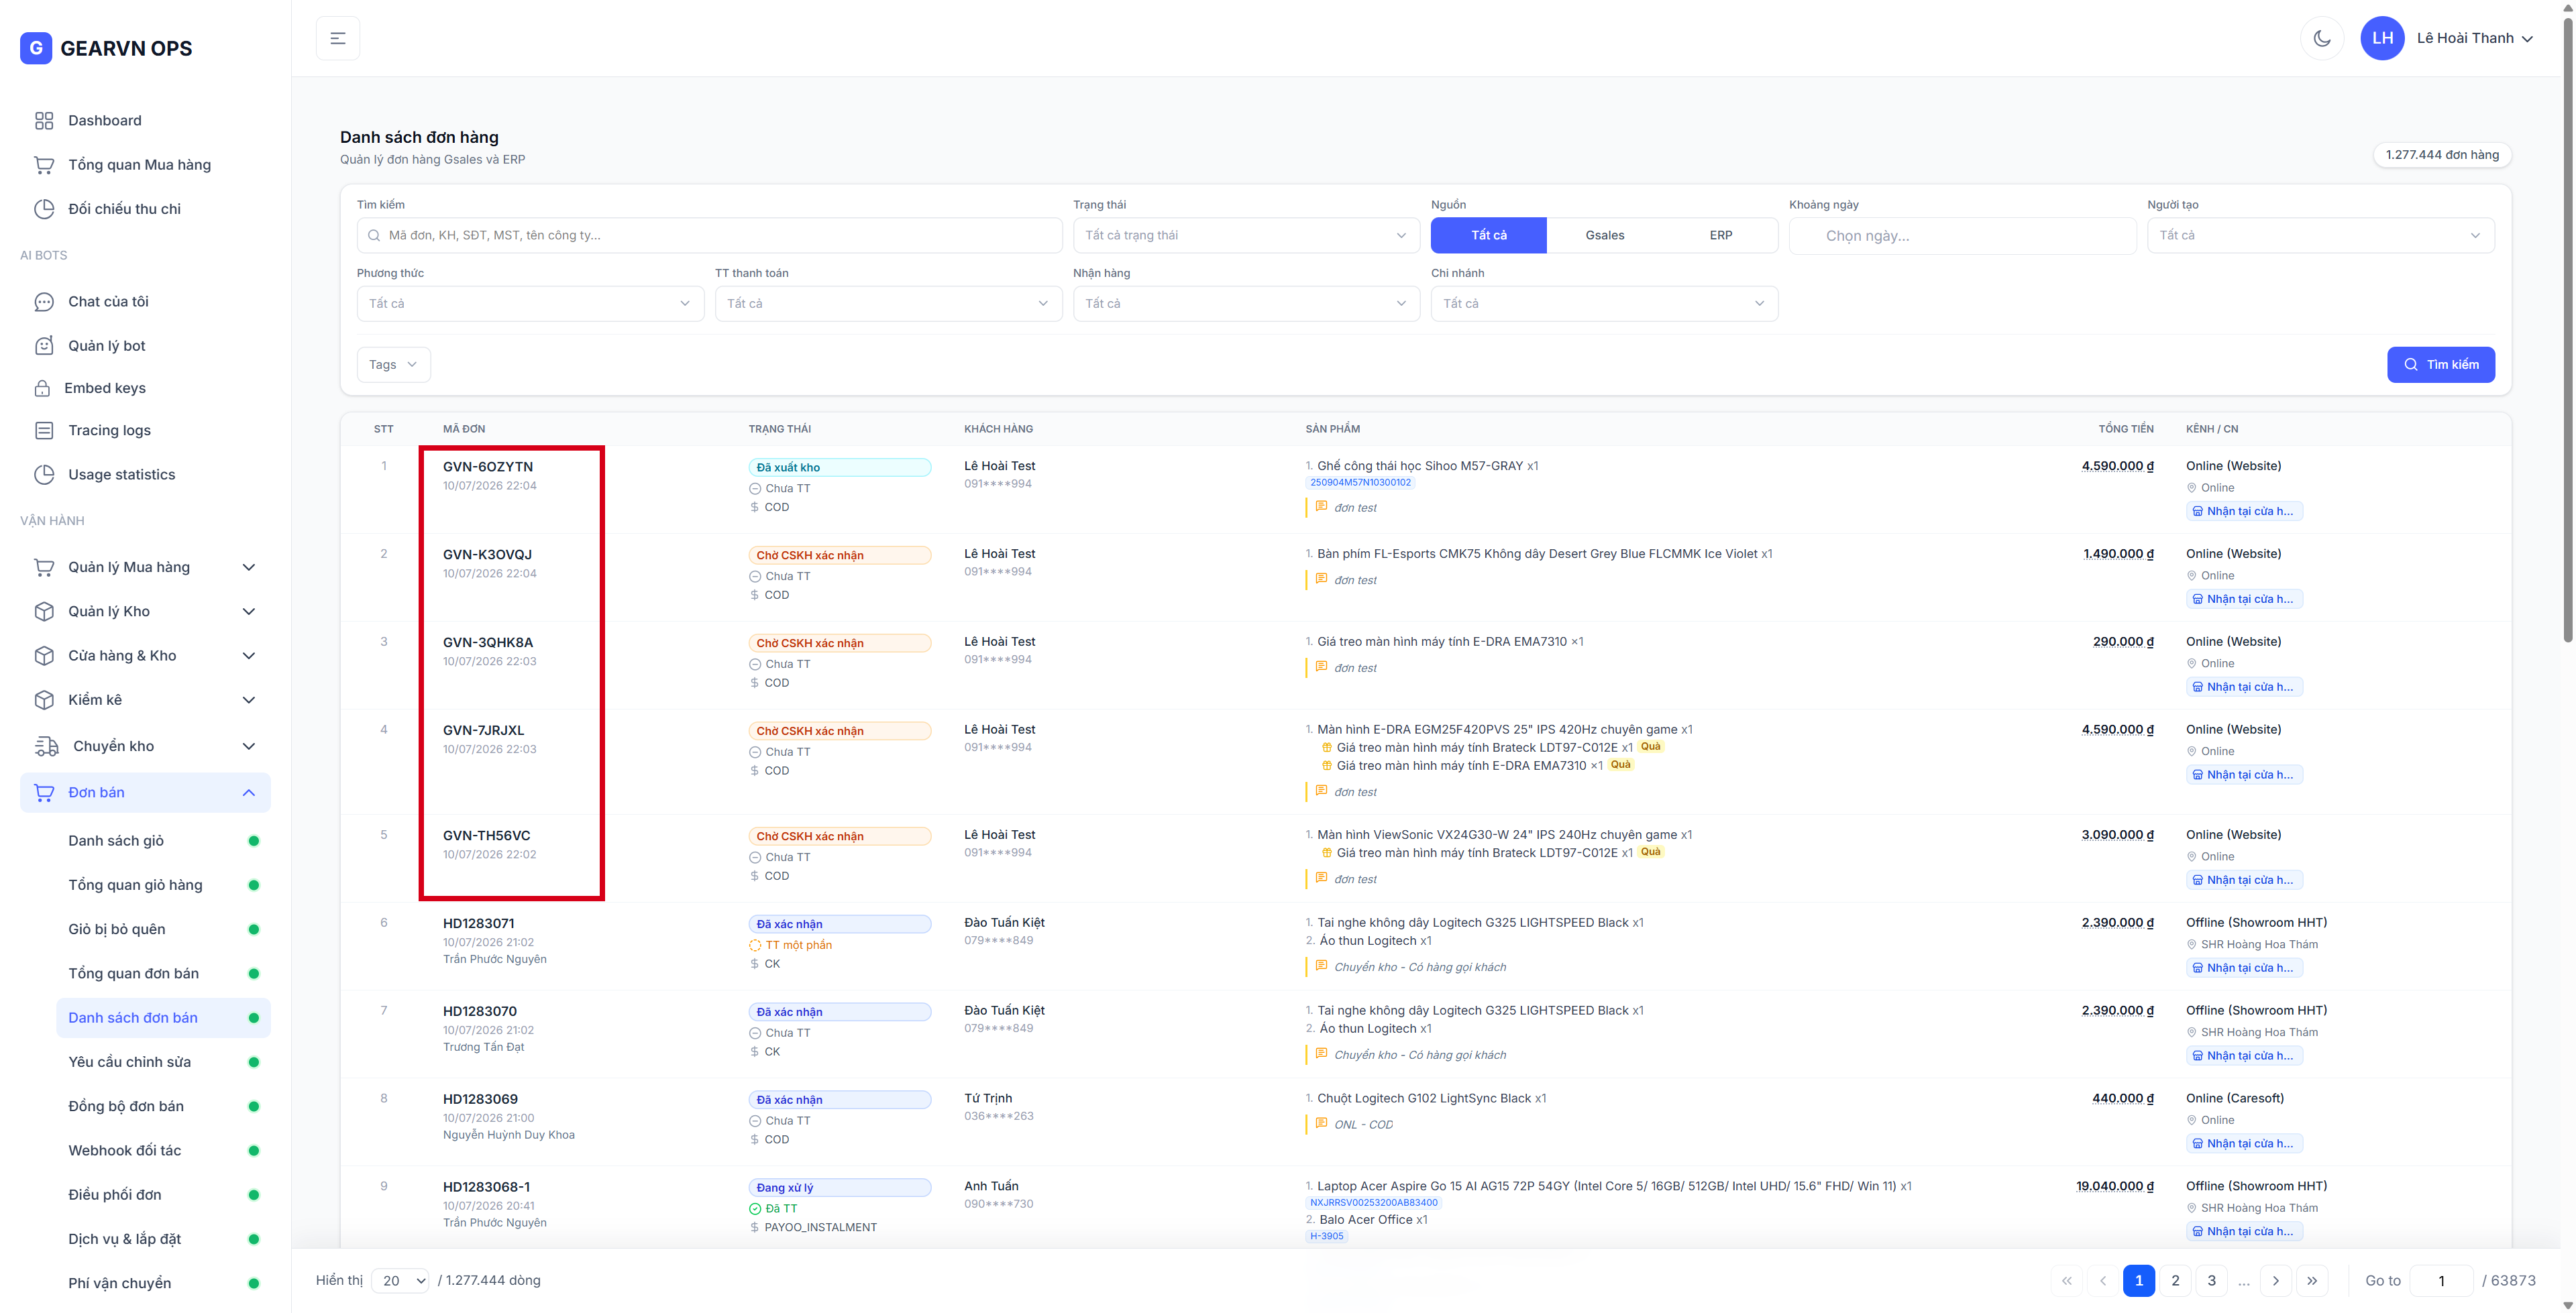Open Dashboard from sidebar icon

point(44,121)
